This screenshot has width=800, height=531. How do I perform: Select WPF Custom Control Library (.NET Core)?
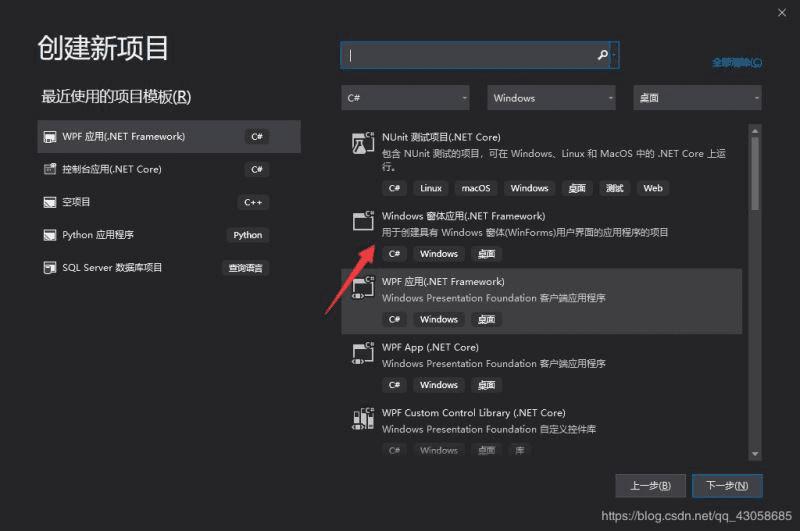(541, 429)
